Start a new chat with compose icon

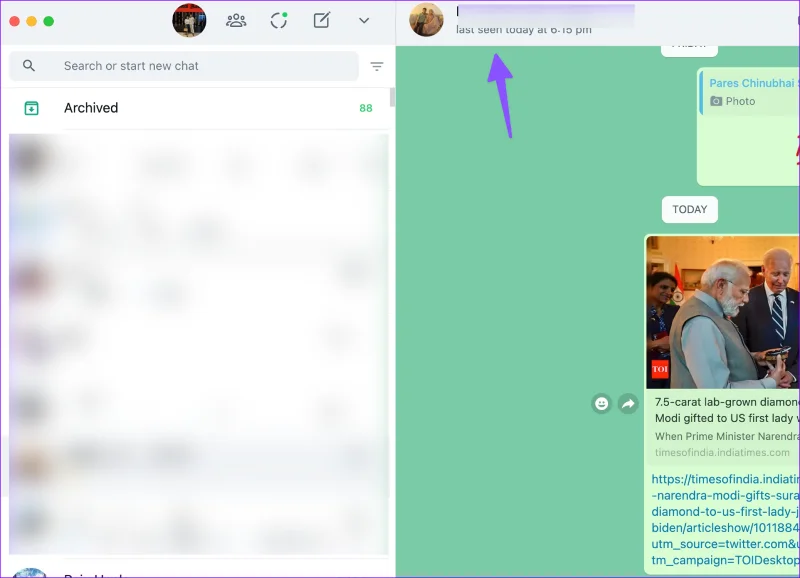point(321,20)
